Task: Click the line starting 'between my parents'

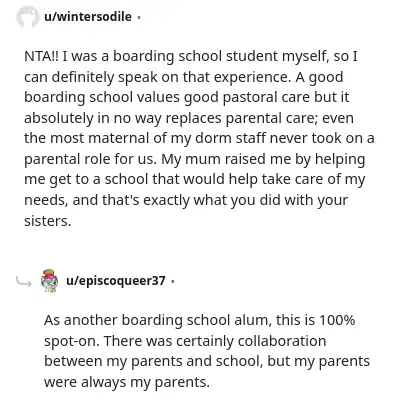Action: (x=207, y=362)
